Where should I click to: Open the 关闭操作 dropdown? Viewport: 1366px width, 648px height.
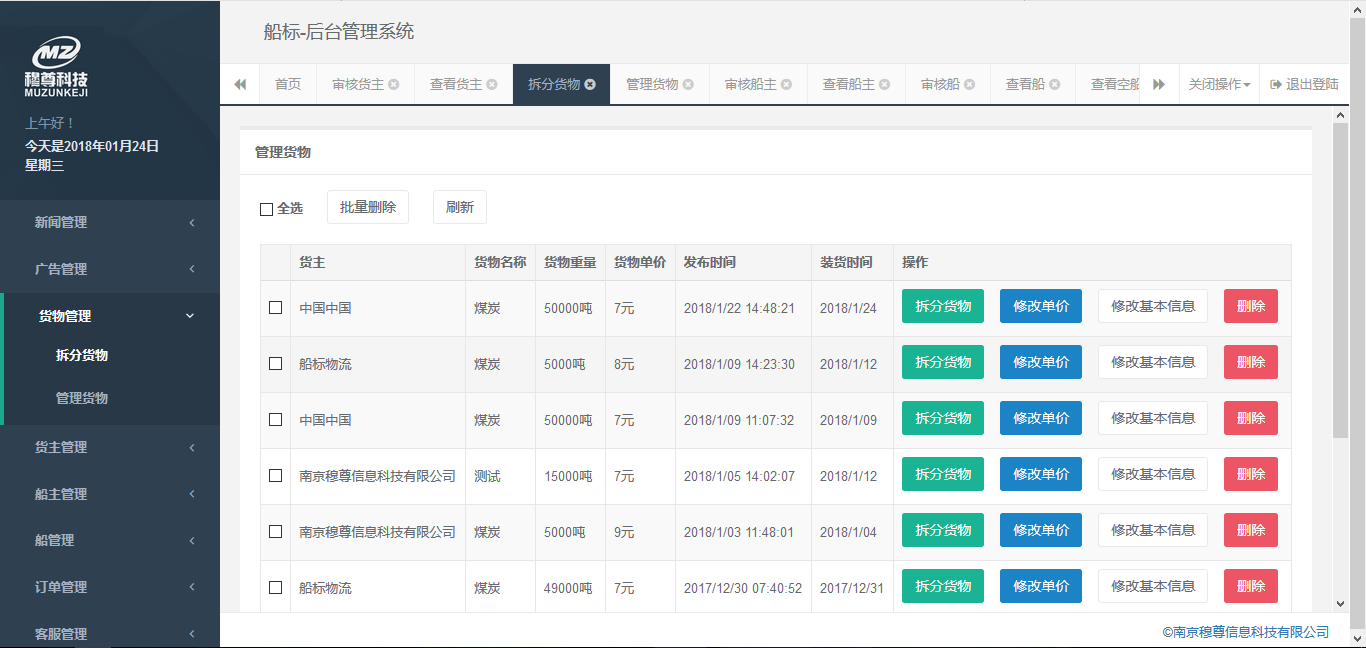1219,85
